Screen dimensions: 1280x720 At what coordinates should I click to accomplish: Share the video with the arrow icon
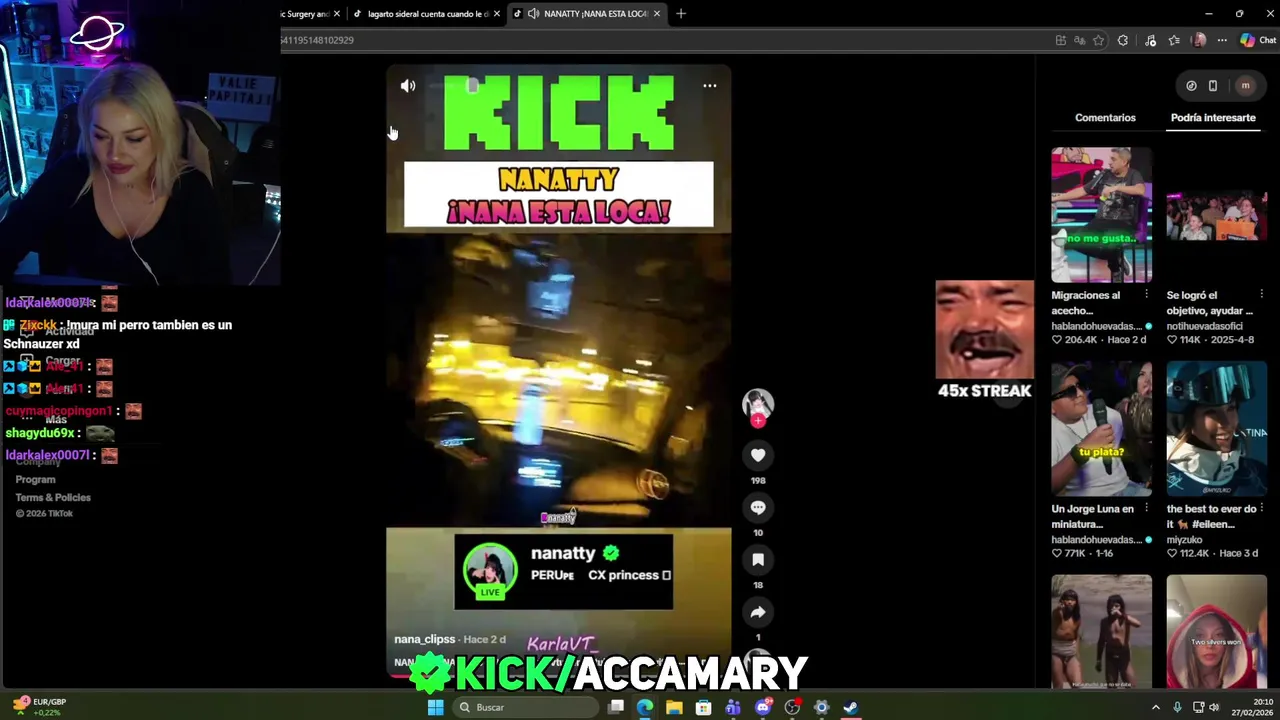pyautogui.click(x=758, y=612)
